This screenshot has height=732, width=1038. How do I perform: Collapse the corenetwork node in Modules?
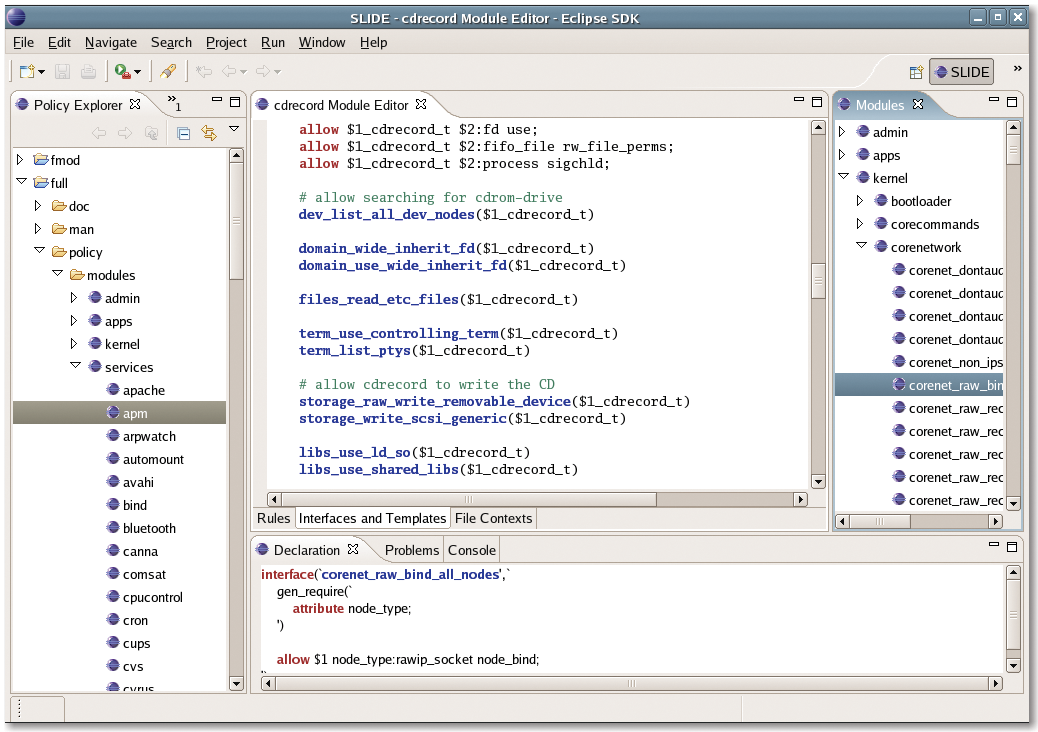tap(861, 246)
